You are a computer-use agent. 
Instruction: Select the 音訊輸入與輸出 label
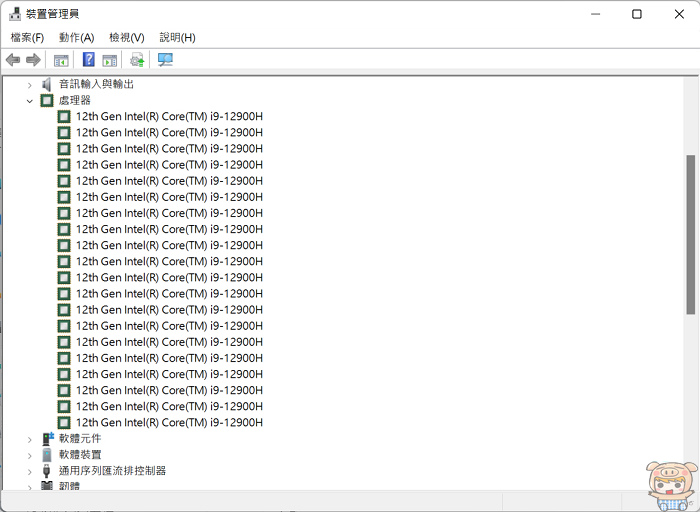[96, 84]
